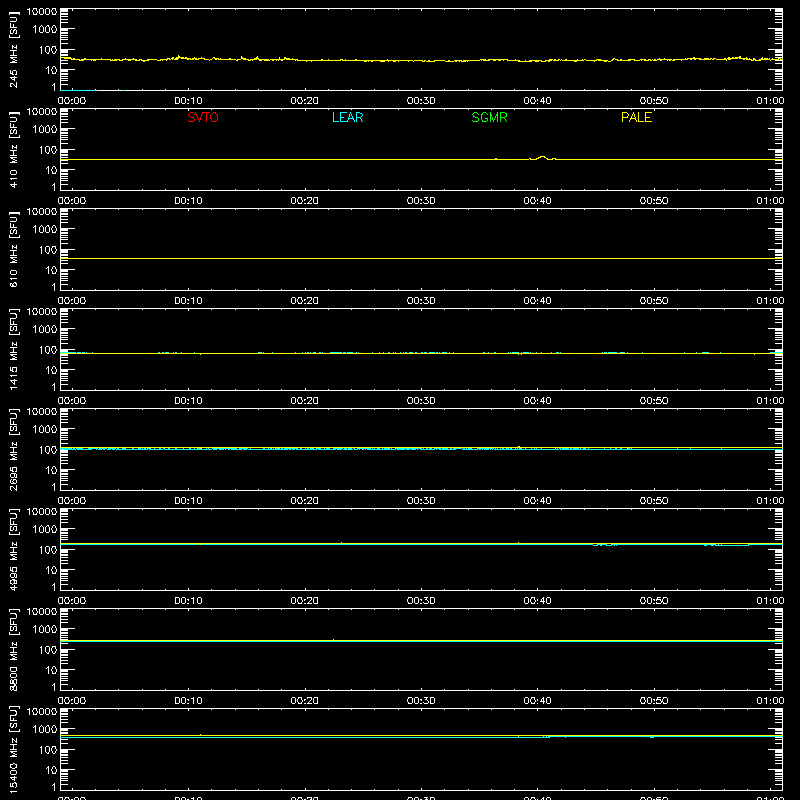Select the '245 MHz [SFU]' axis title
Screen dimensions: 800x800
pyautogui.click(x=13, y=49)
